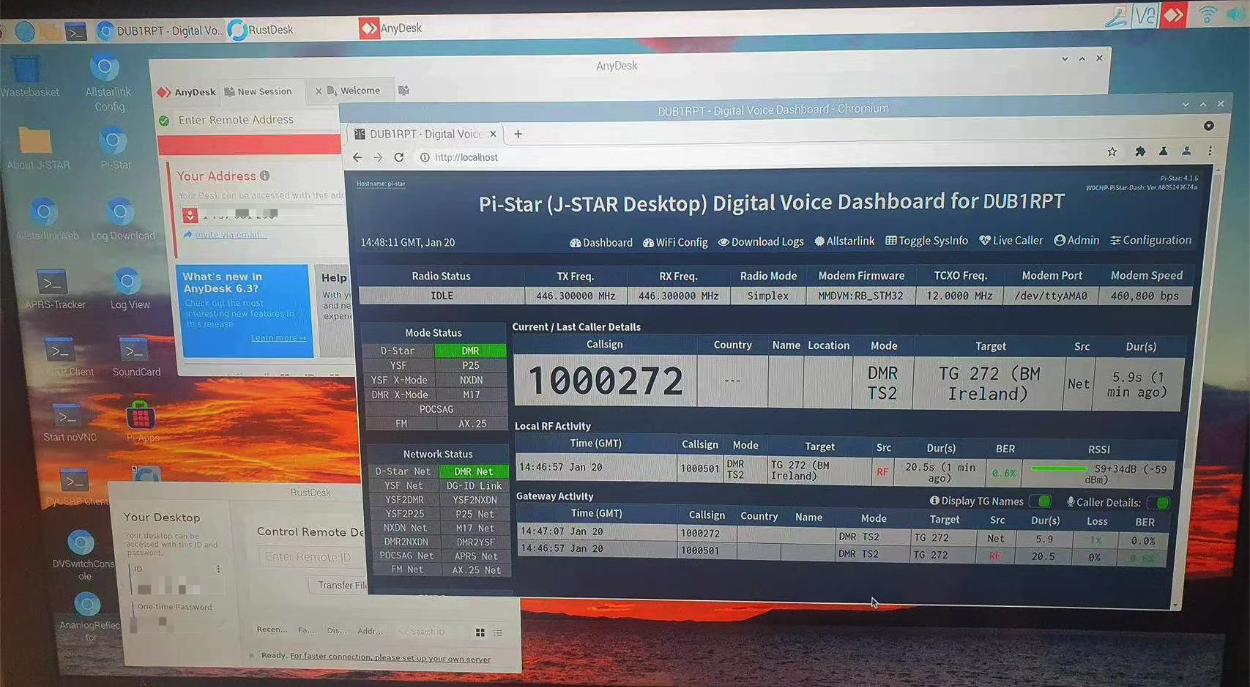
Task: Switch to RustDesk in the taskbar
Action: point(261,30)
